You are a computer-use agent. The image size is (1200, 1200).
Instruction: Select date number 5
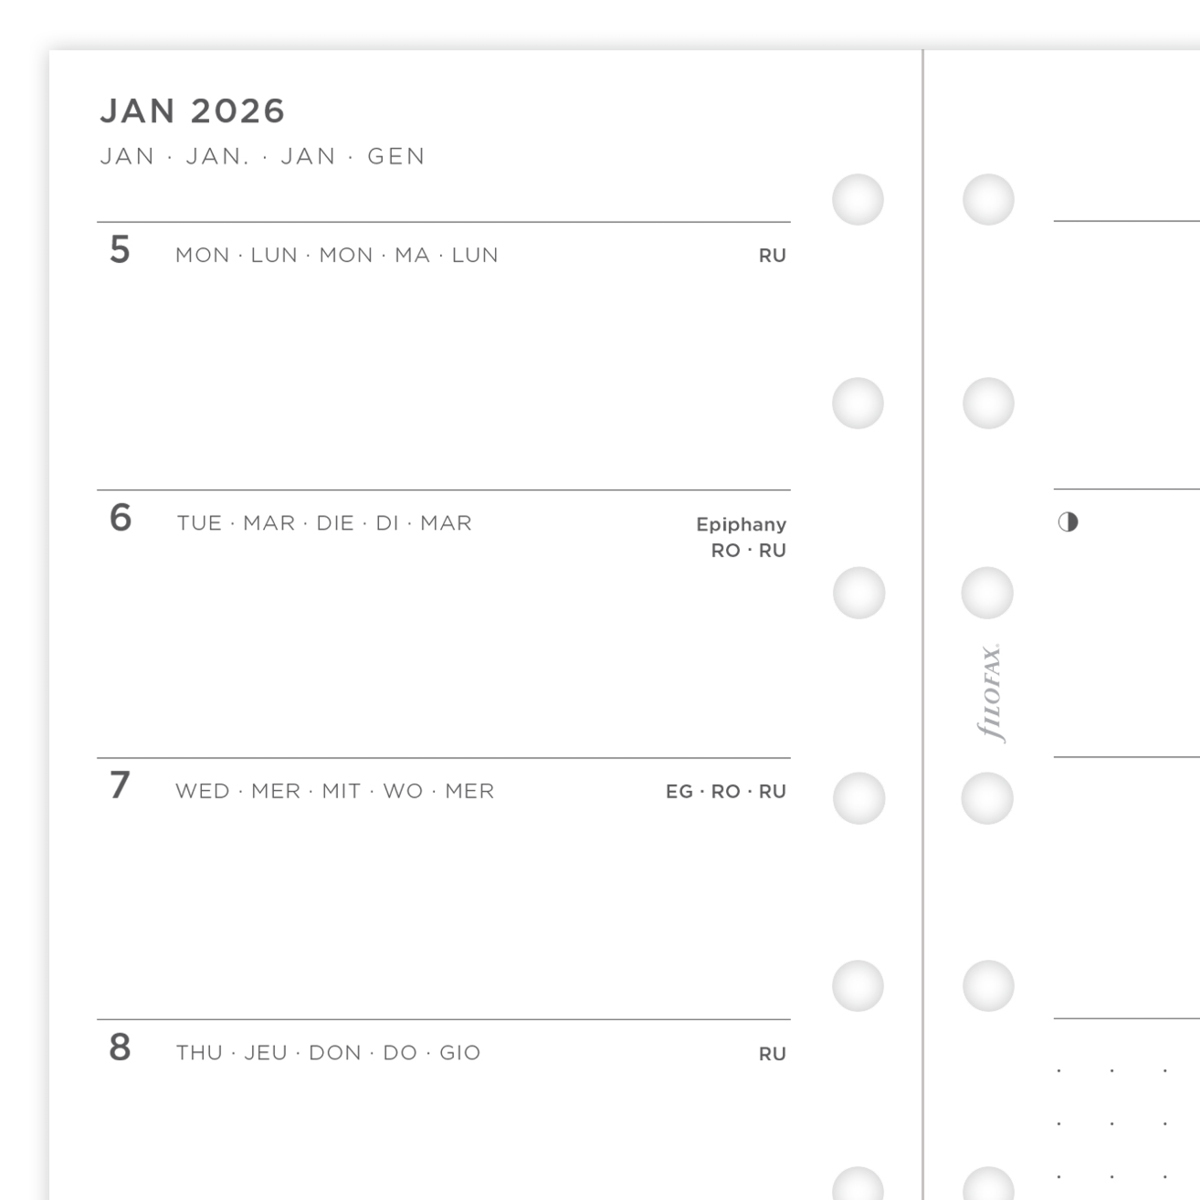120,250
